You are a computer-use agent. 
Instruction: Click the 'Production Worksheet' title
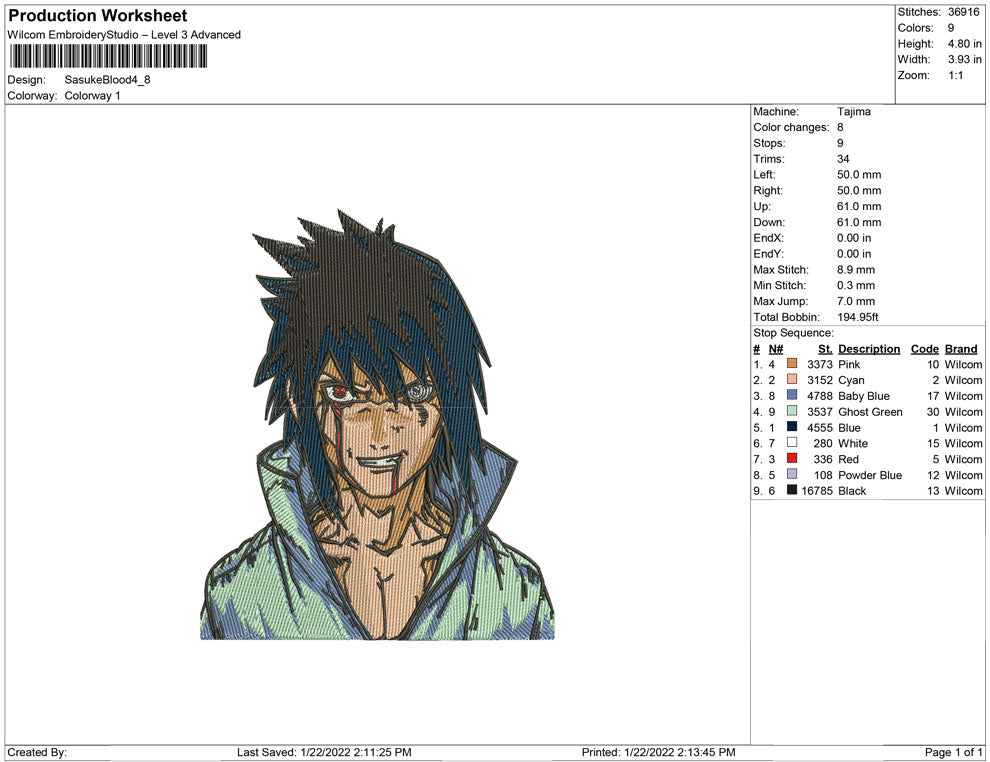98,16
